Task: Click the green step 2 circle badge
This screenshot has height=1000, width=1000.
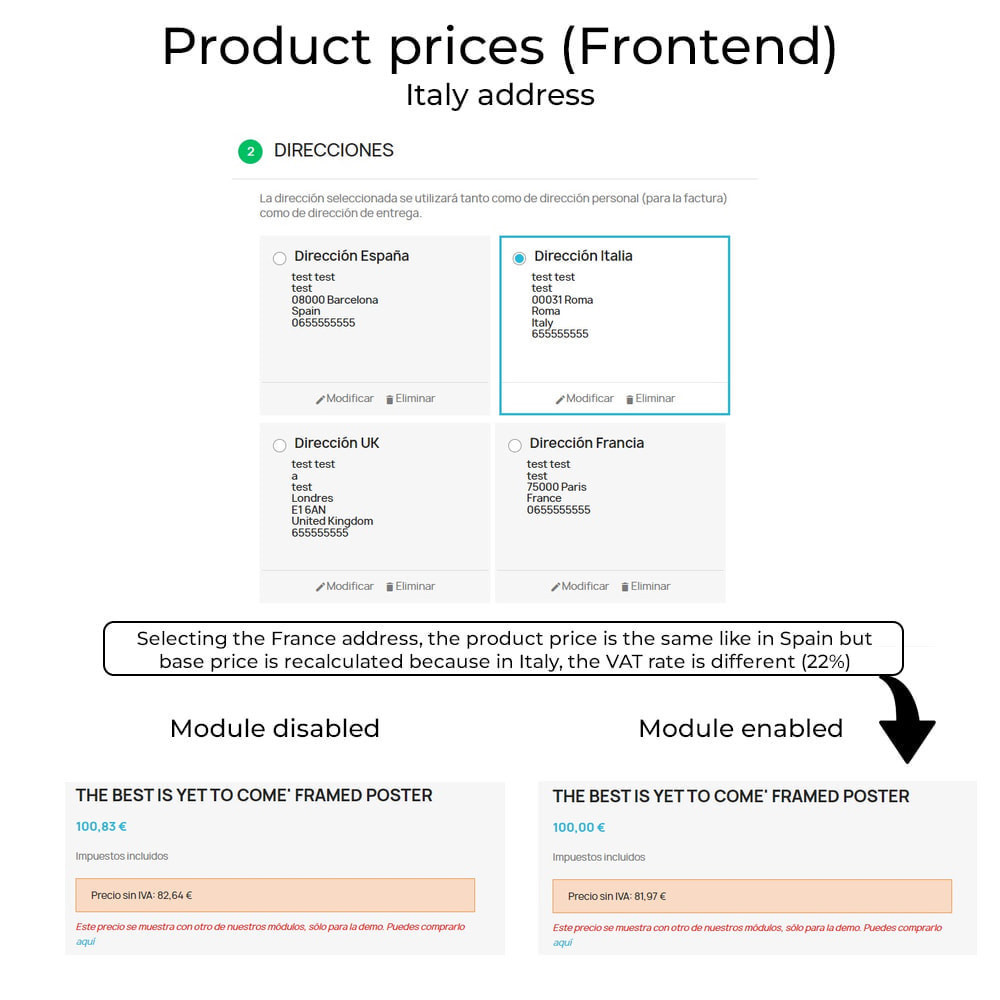Action: point(250,152)
